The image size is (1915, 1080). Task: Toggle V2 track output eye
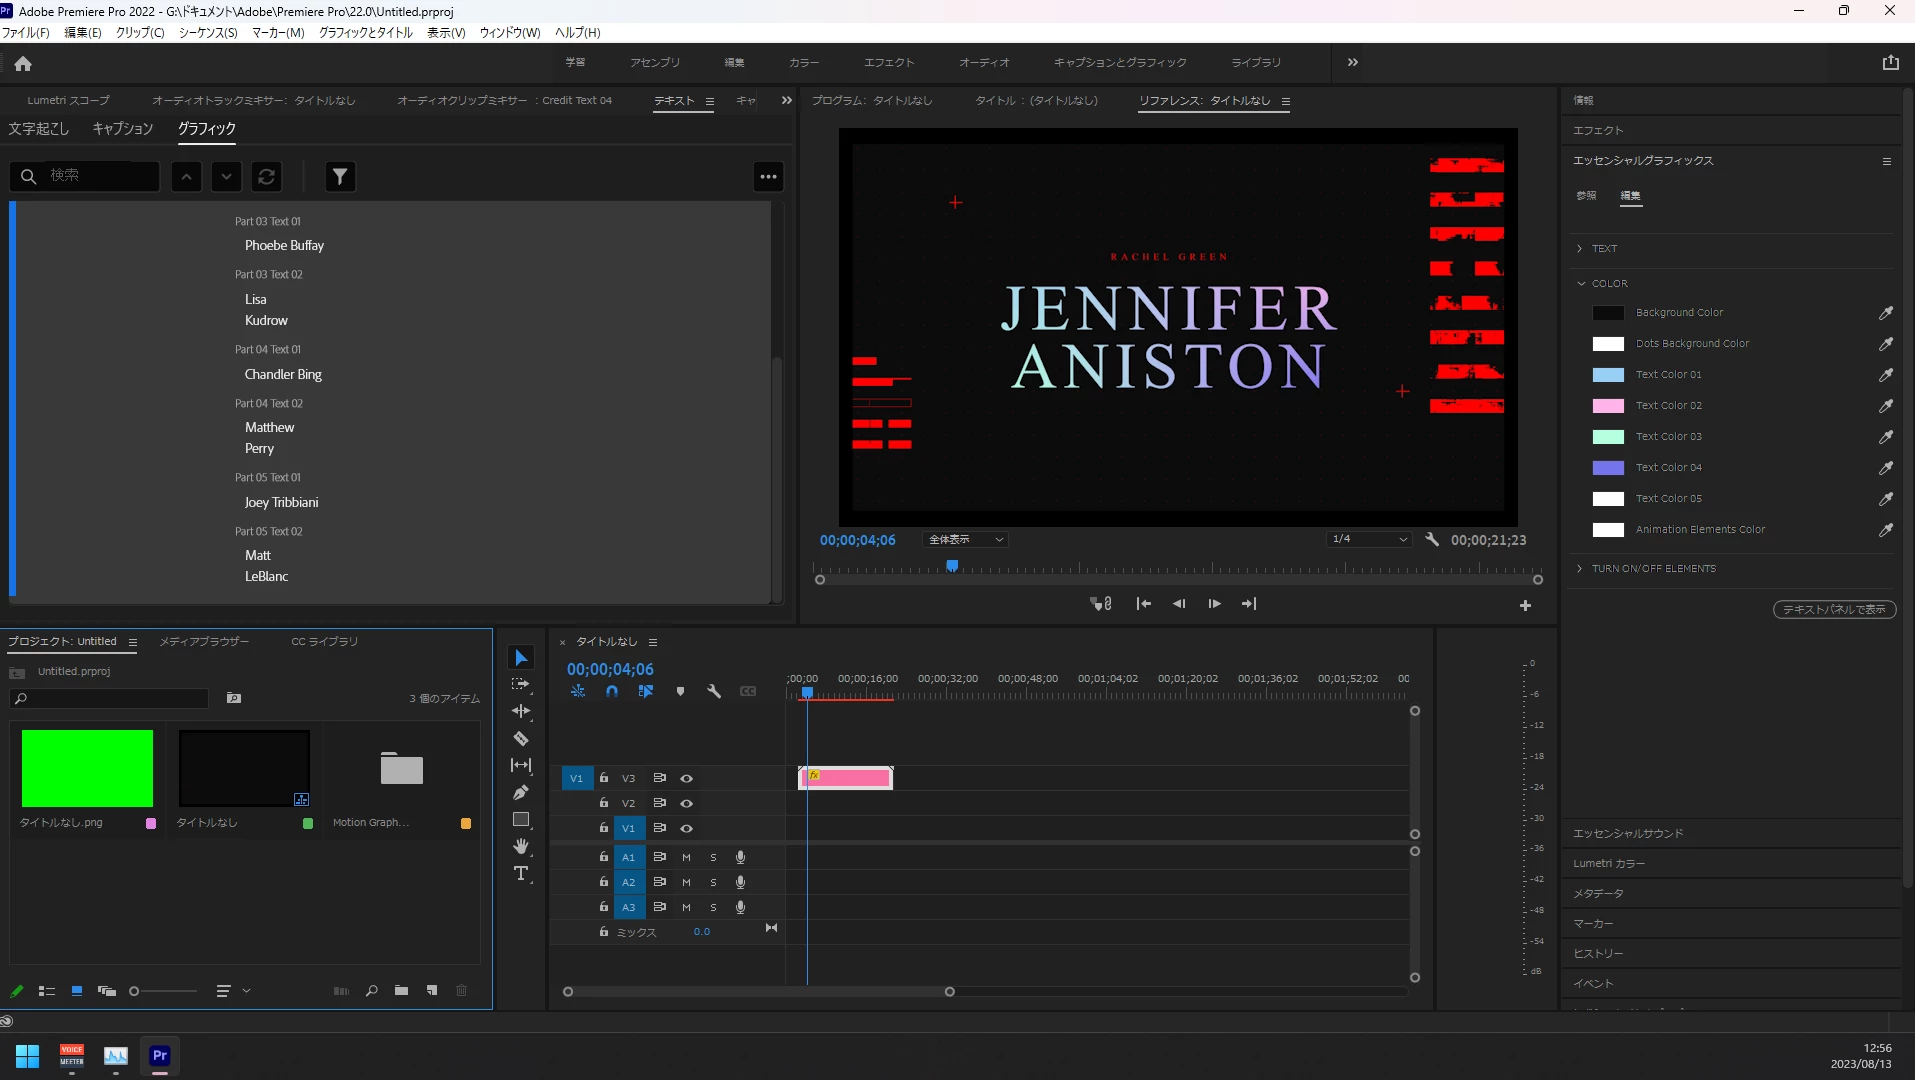click(x=686, y=803)
